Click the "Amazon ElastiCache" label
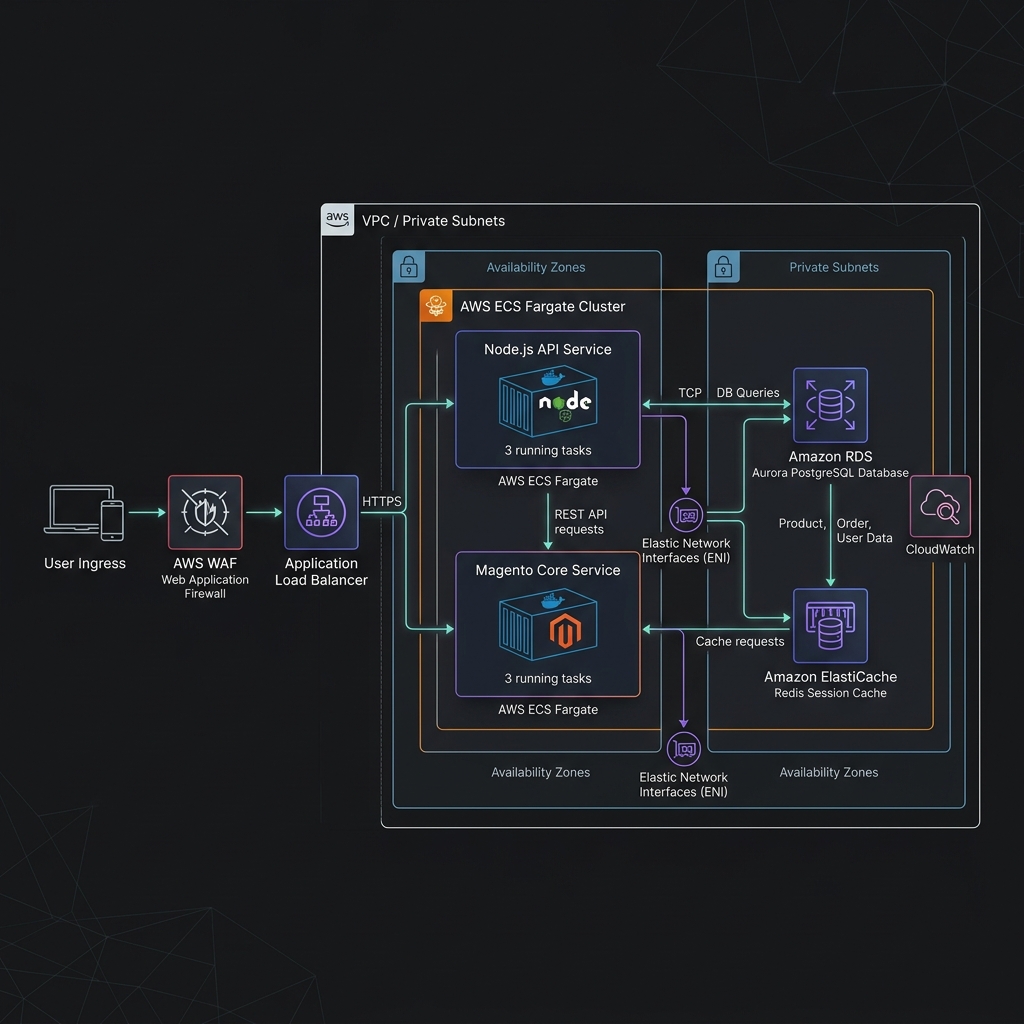 tap(830, 677)
